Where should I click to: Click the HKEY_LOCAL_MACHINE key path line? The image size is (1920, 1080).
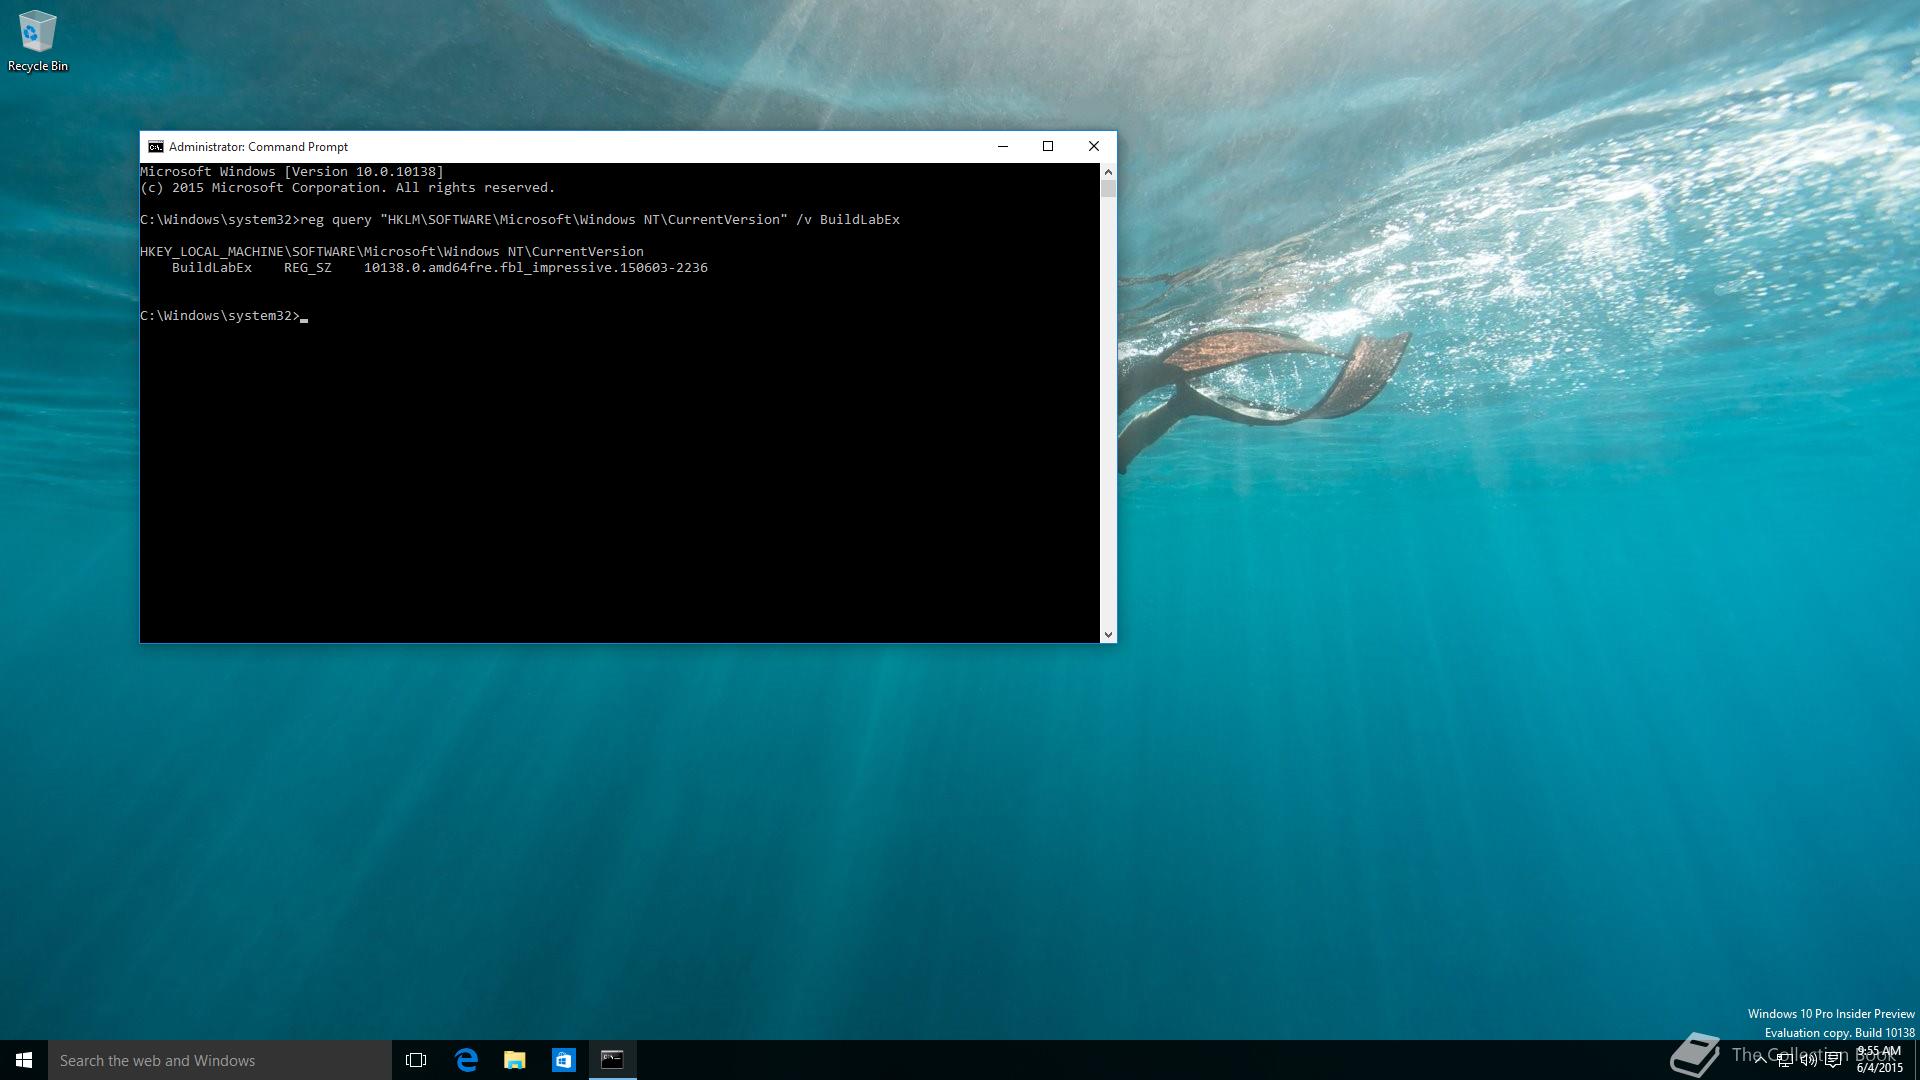(392, 252)
